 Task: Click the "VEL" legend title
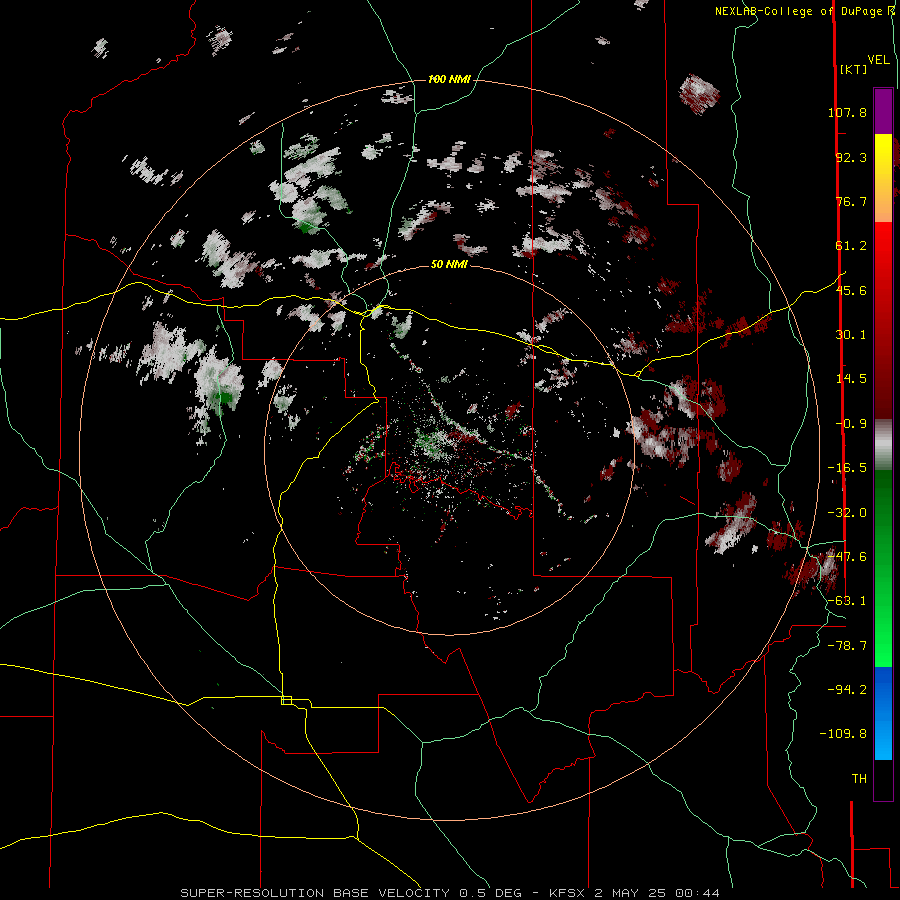[878, 60]
